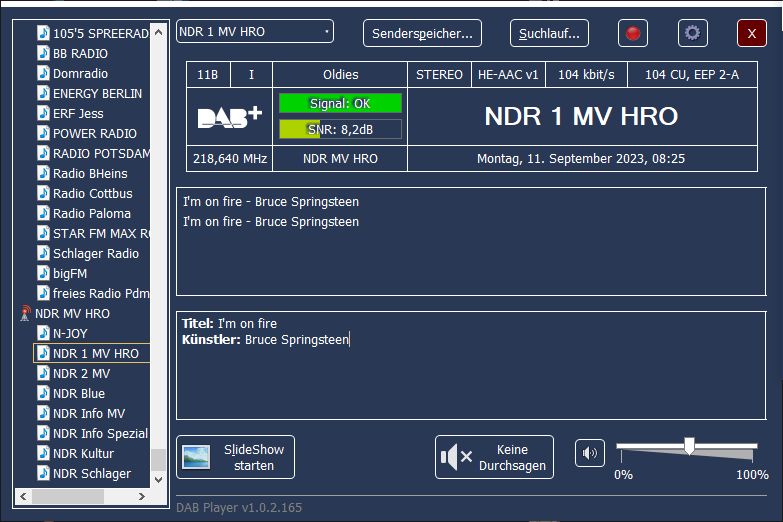
Task: Click the red record button icon
Action: point(632,33)
